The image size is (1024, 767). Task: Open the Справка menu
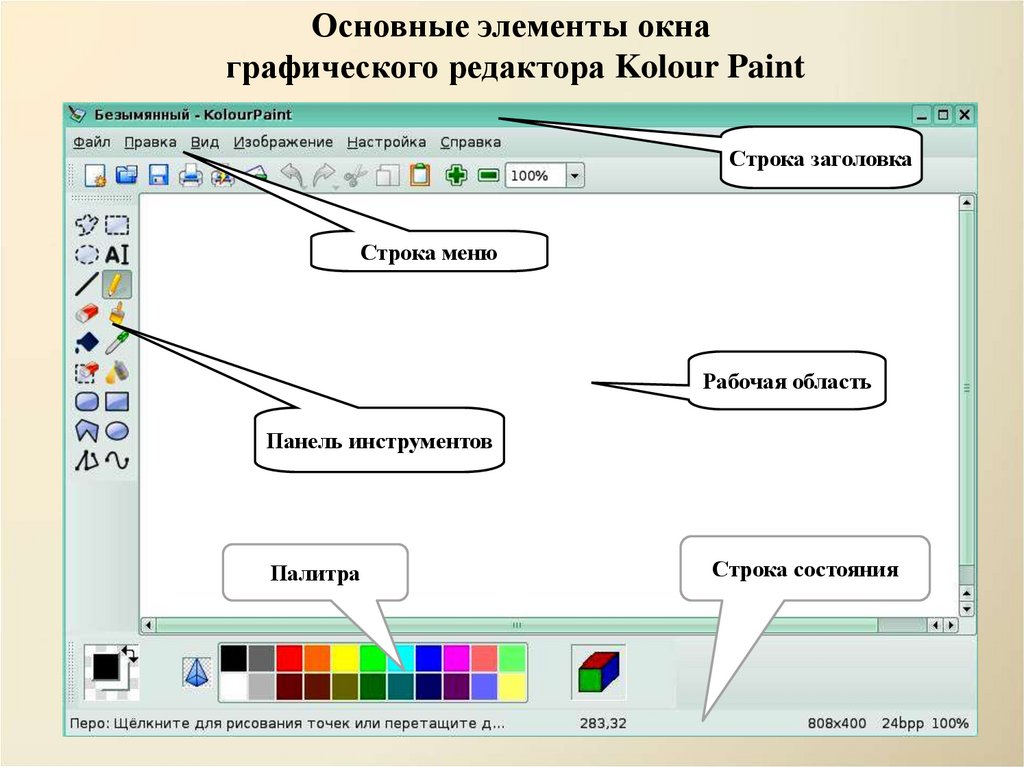point(471,142)
